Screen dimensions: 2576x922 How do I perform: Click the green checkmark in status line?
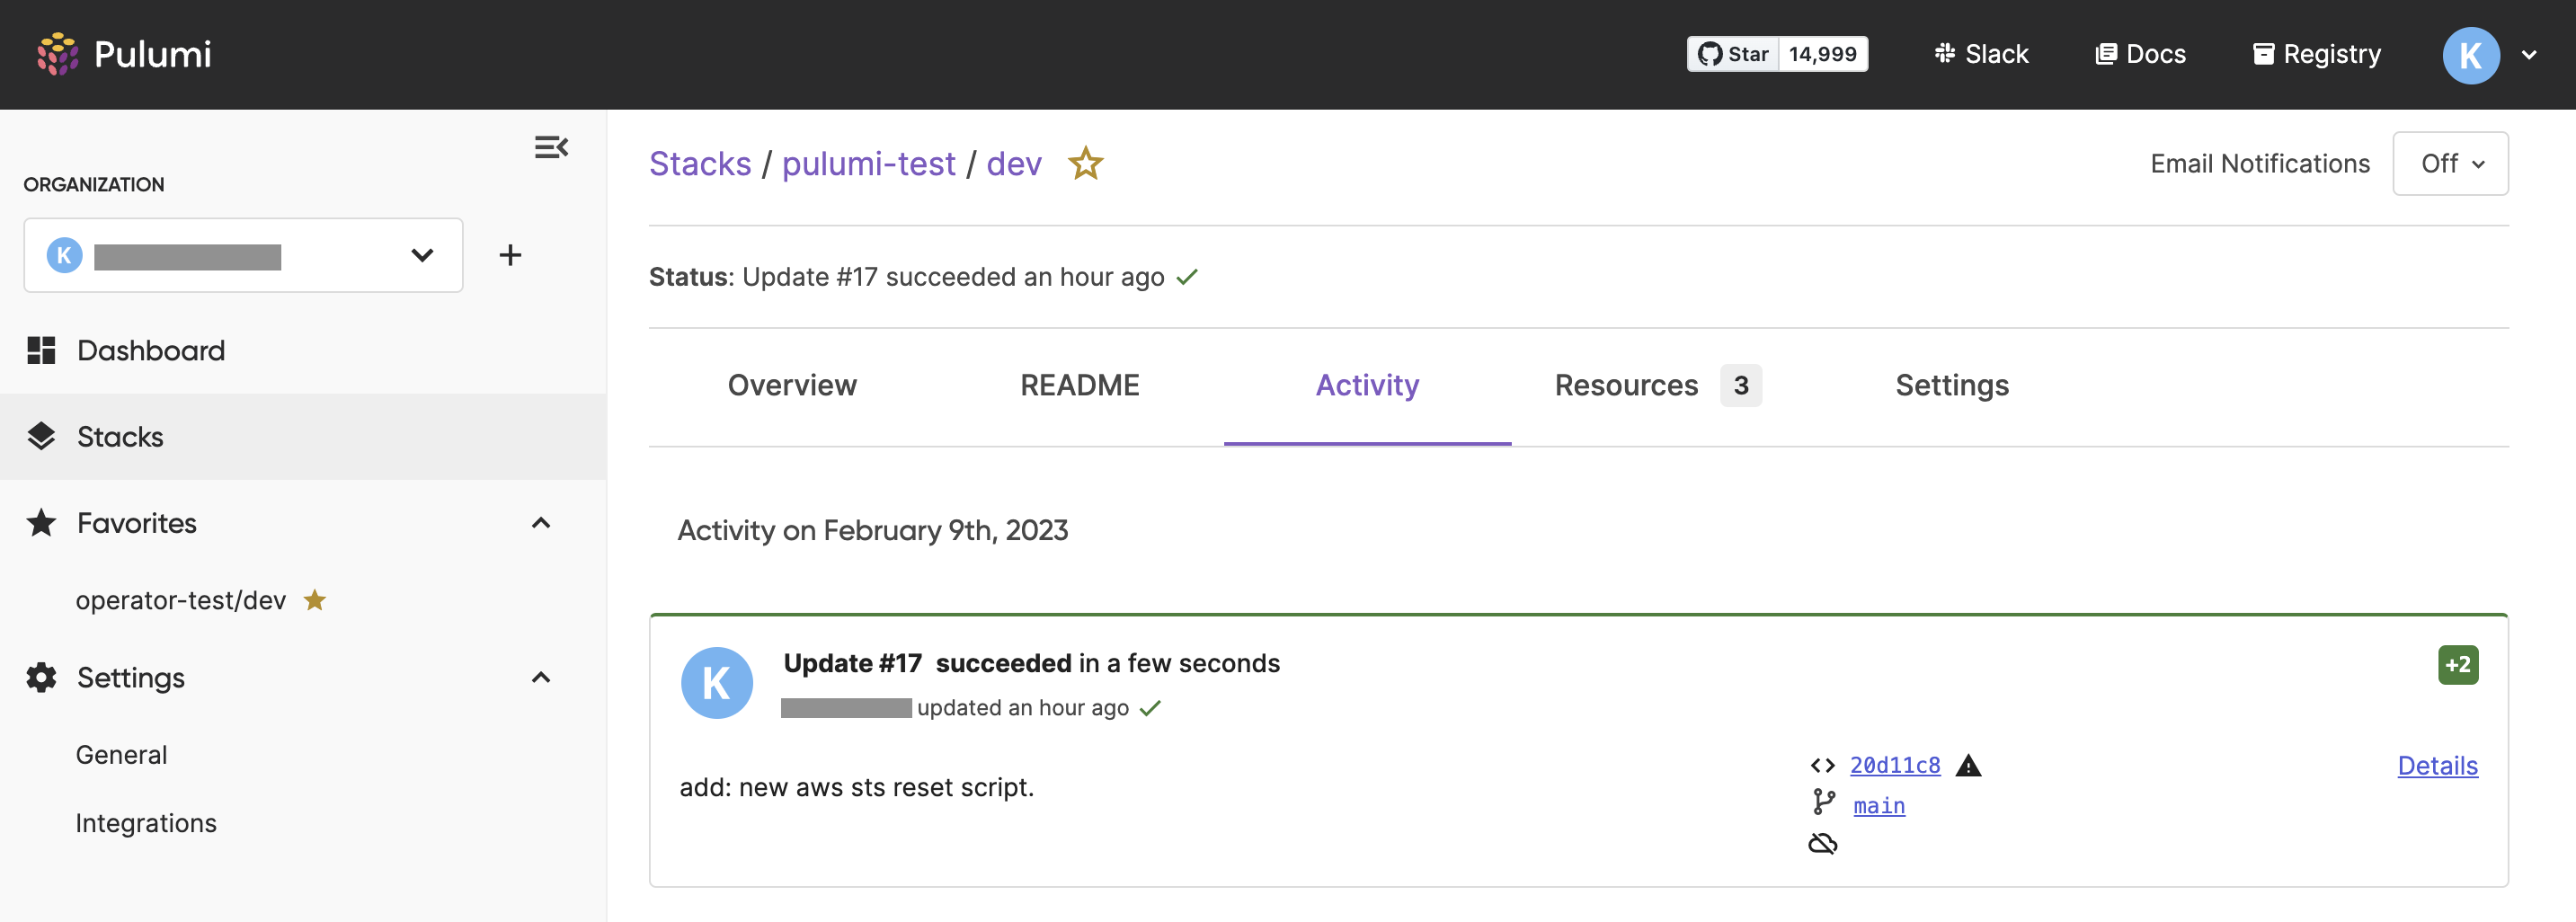click(x=1187, y=277)
